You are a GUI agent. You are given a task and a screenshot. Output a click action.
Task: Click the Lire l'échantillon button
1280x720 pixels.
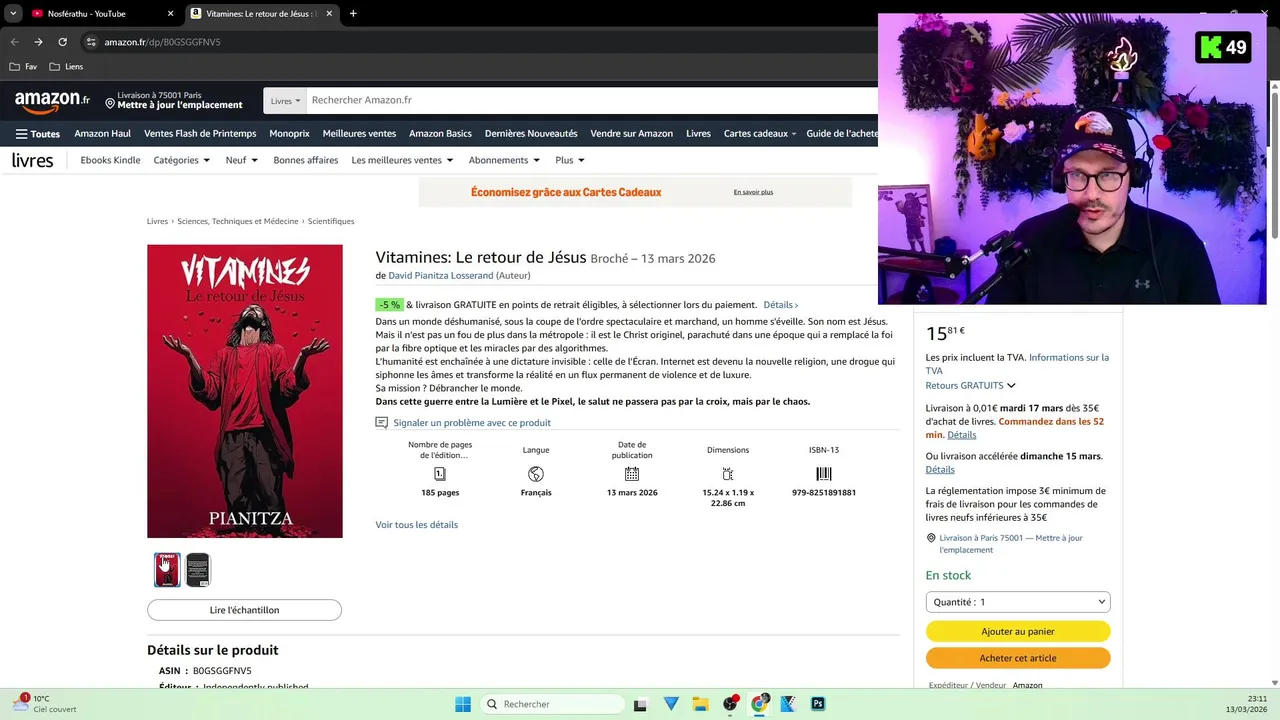click(x=245, y=610)
